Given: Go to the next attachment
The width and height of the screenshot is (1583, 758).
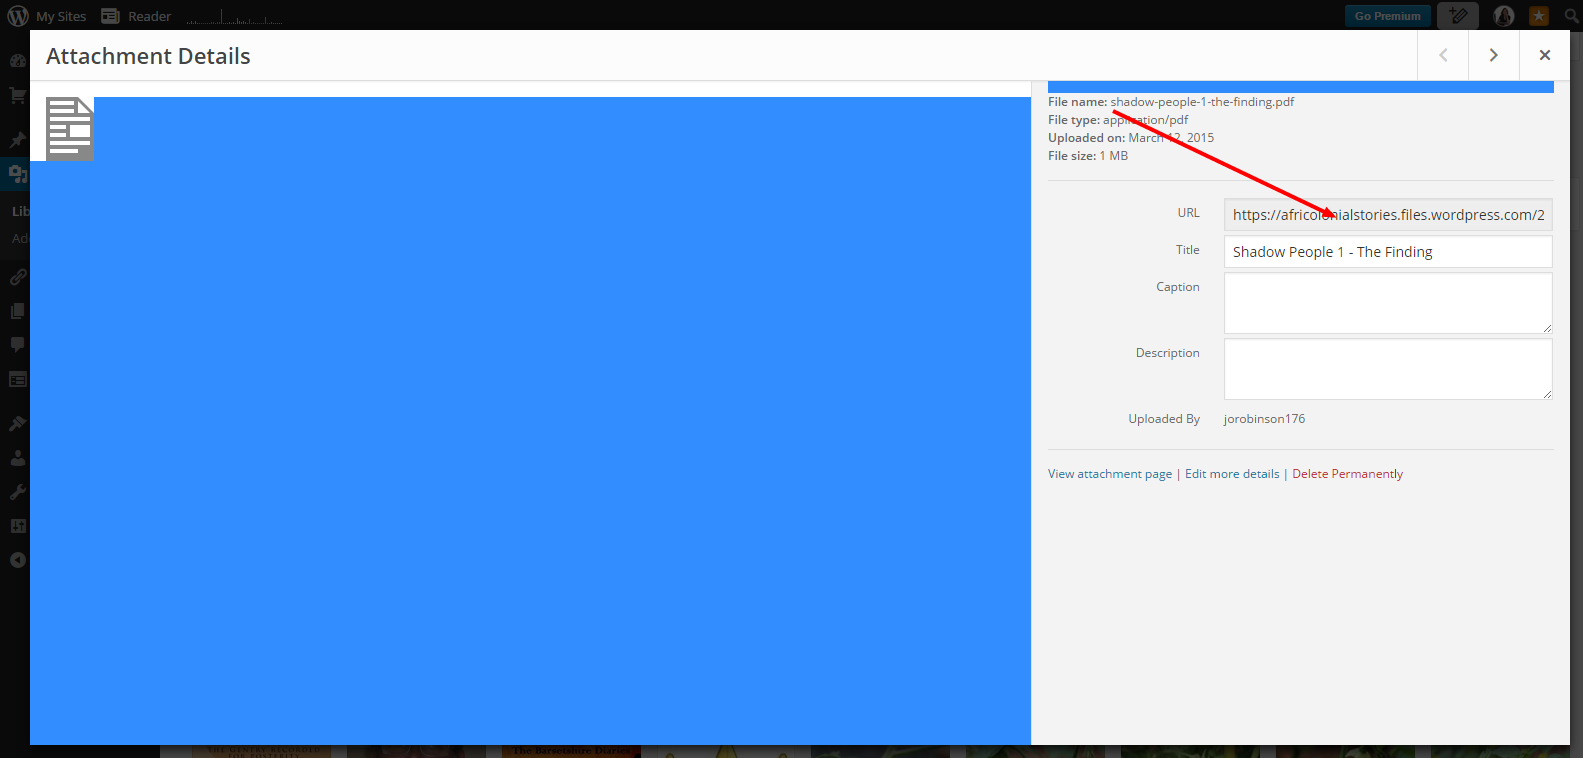Looking at the screenshot, I should pyautogui.click(x=1493, y=55).
